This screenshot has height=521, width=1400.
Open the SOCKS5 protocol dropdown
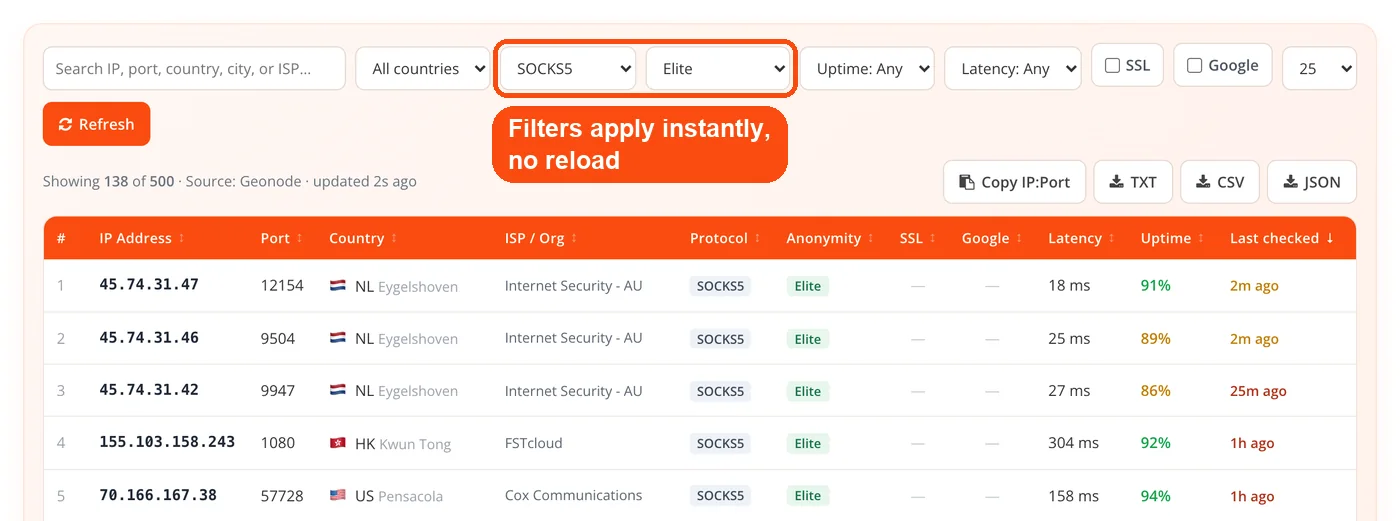coord(568,69)
